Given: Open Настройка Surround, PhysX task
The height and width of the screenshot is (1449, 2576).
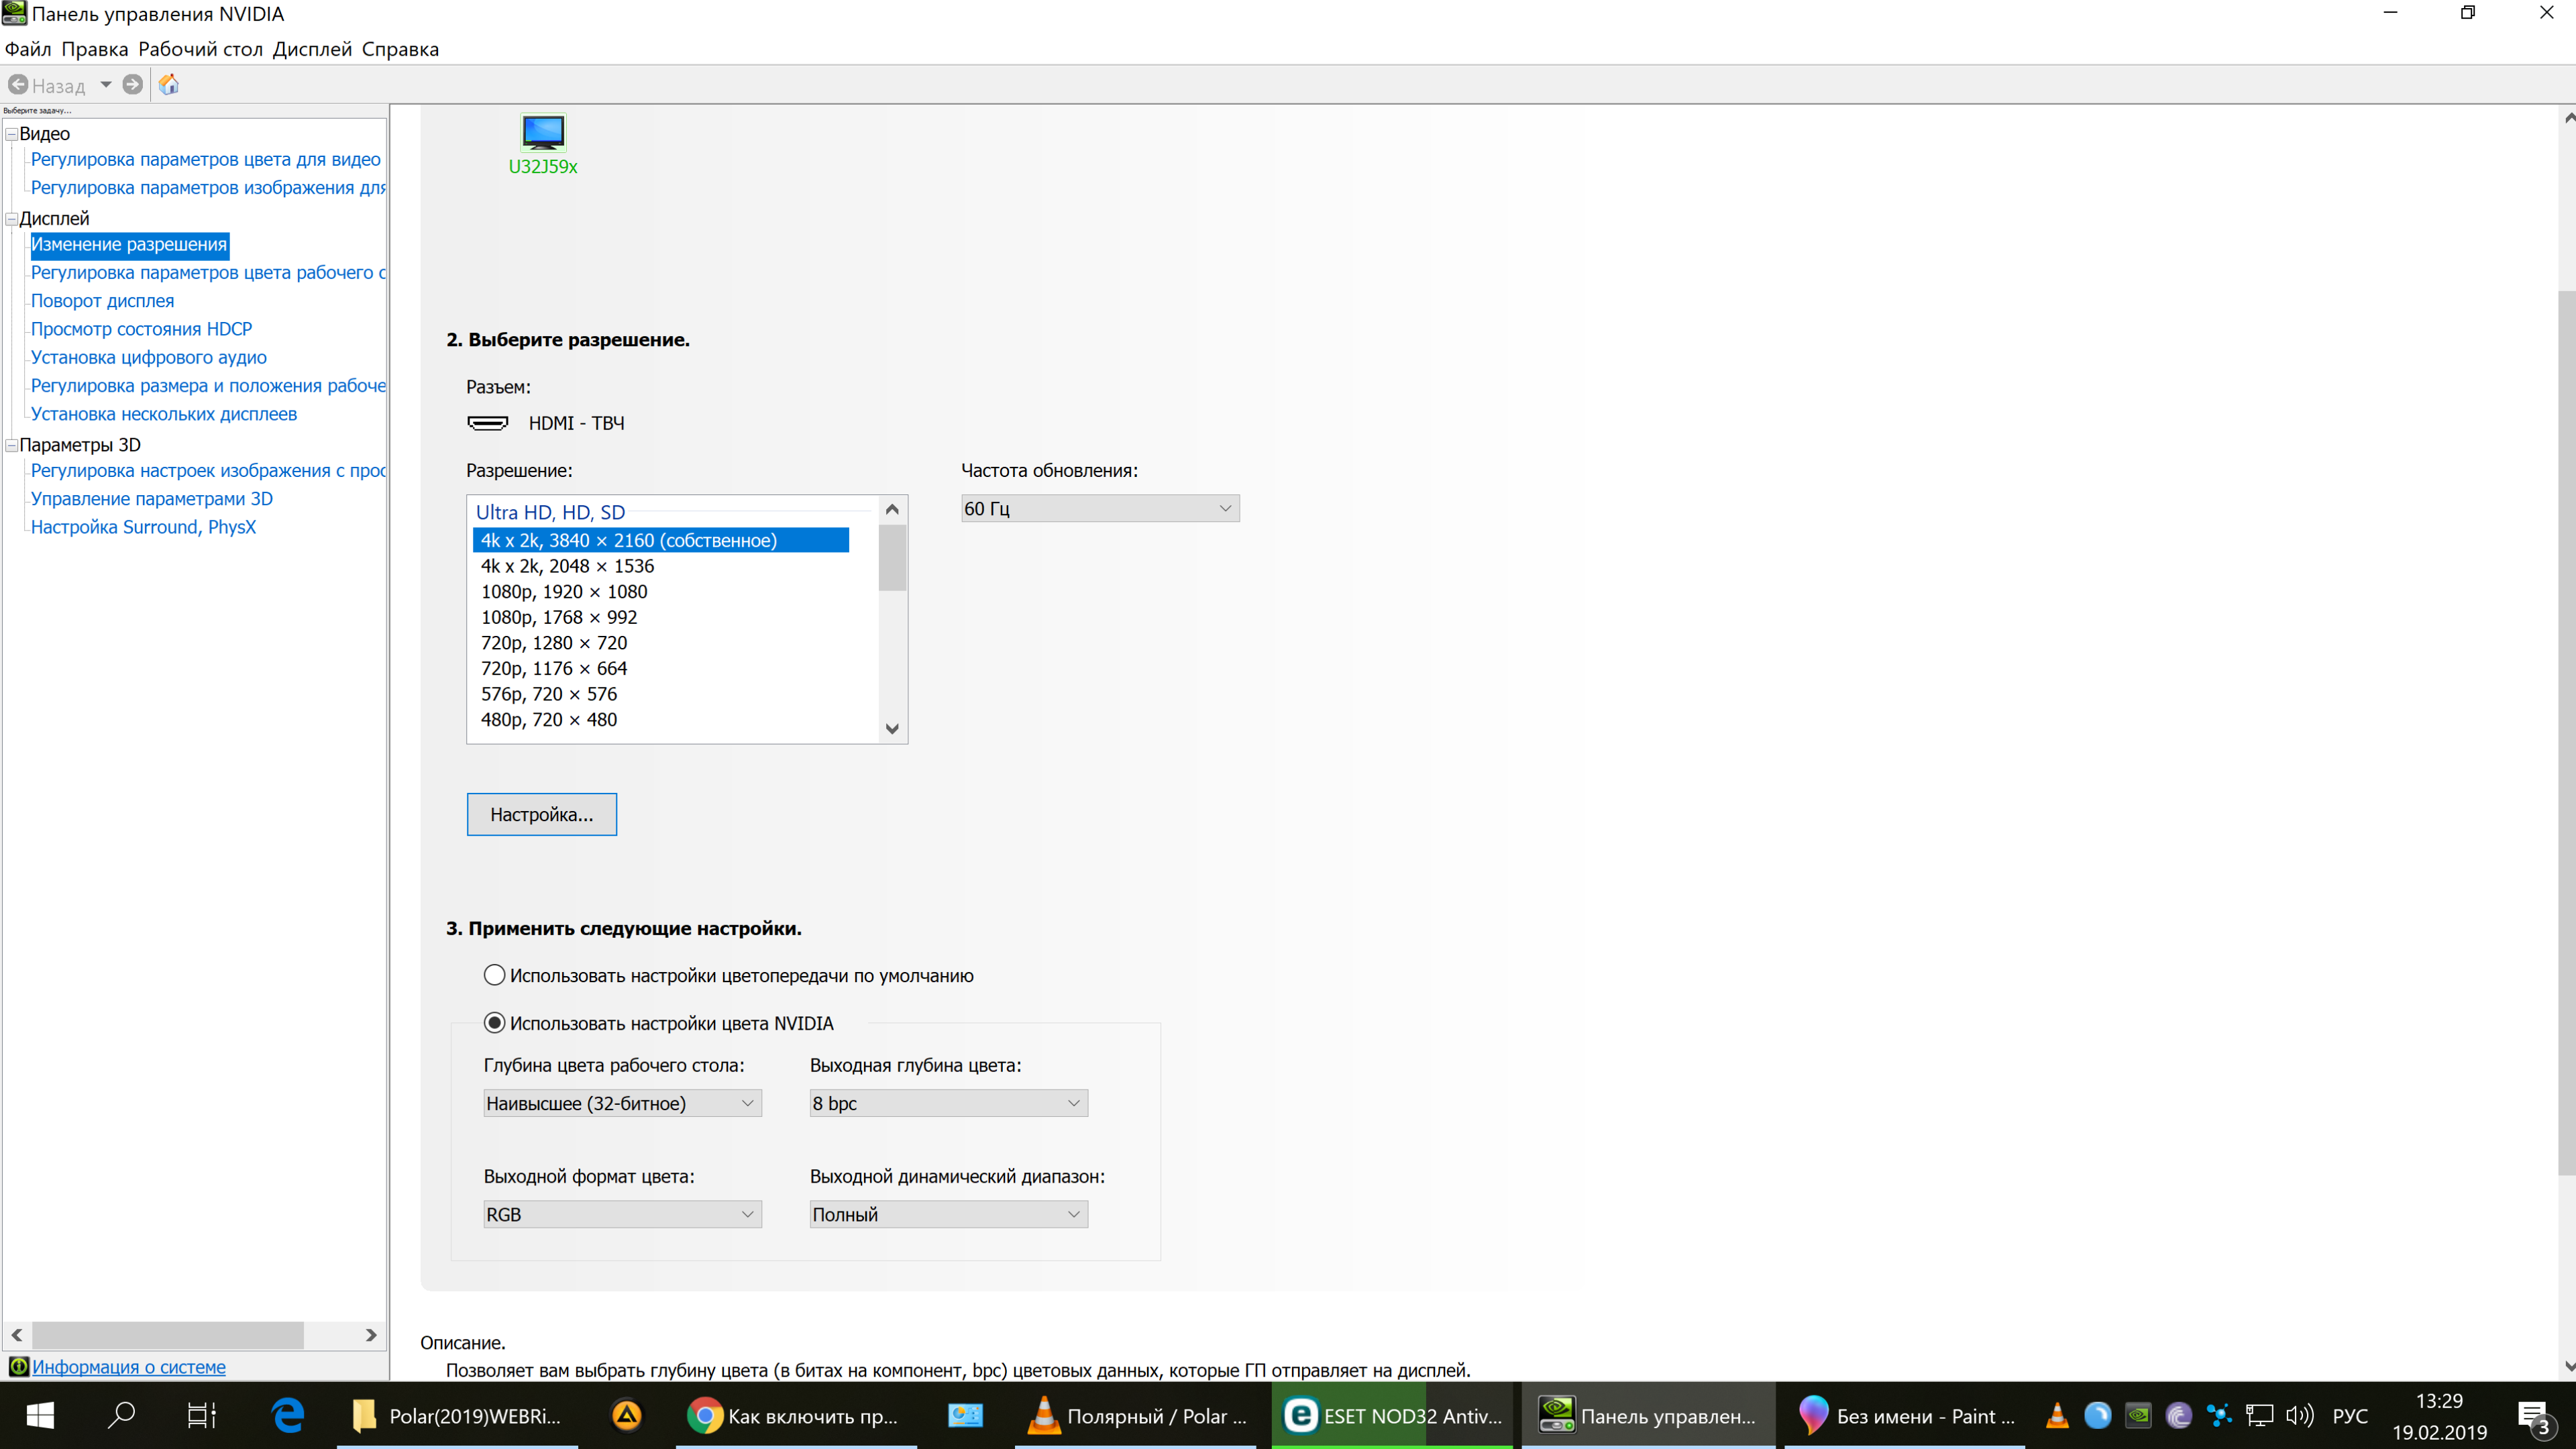Looking at the screenshot, I should pos(143,527).
